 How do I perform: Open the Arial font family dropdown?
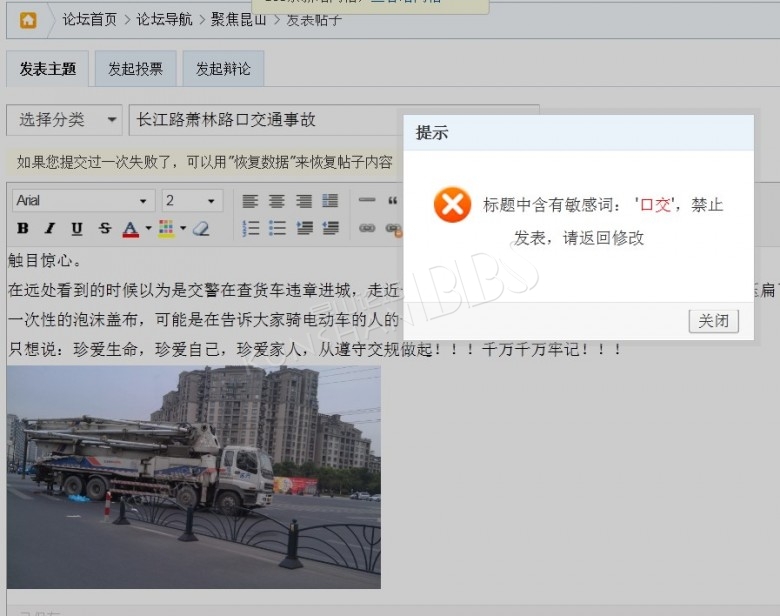point(84,201)
